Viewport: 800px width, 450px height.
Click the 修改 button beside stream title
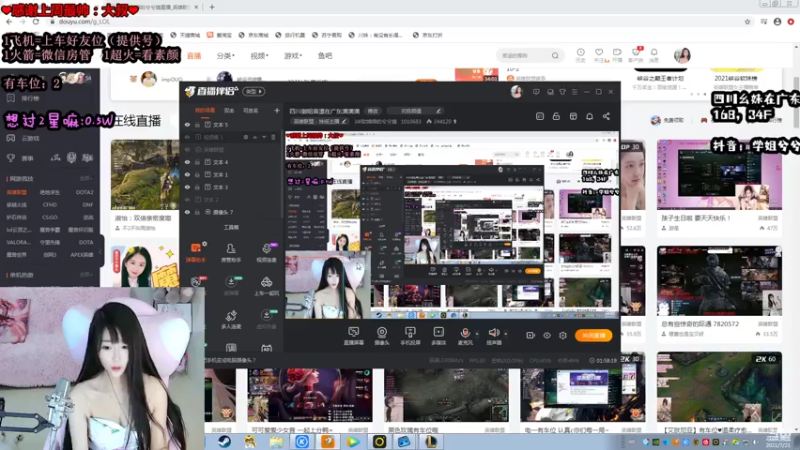click(373, 111)
